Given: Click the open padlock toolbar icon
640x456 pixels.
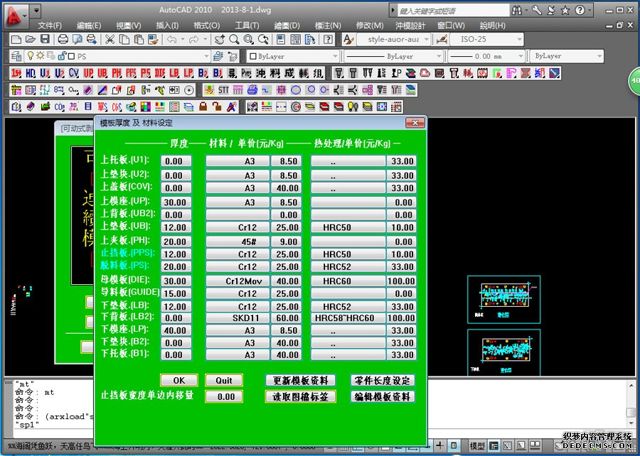Looking at the screenshot, I should pyautogui.click(x=217, y=107).
